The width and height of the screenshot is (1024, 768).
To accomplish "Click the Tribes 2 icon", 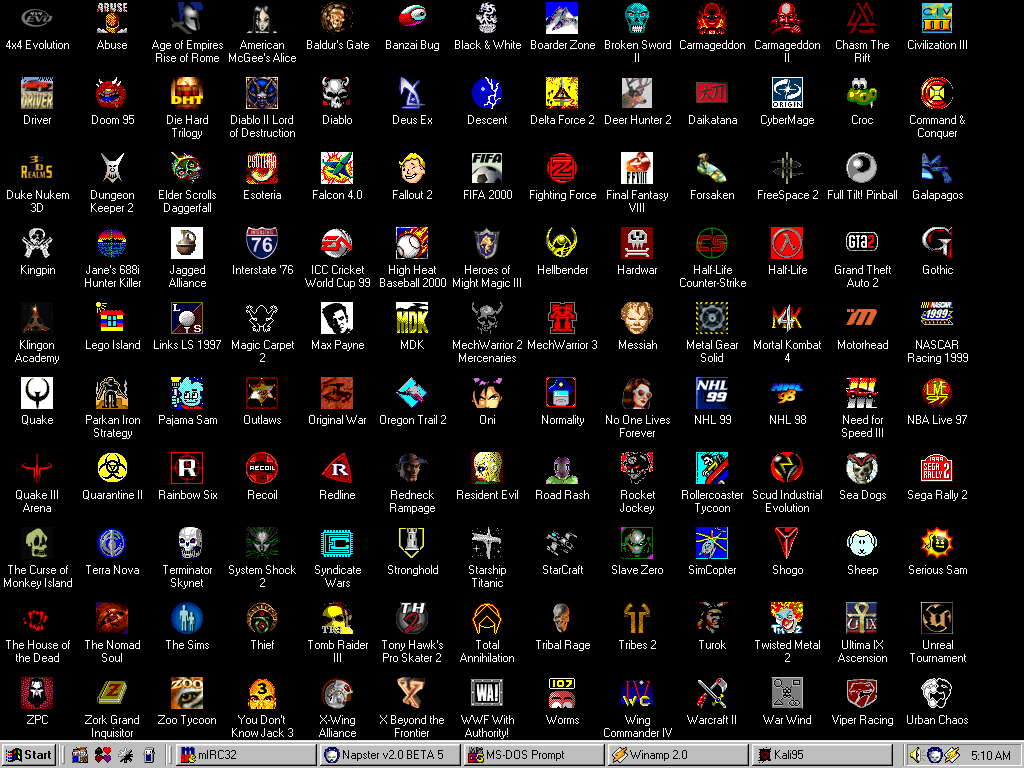I will pos(637,618).
